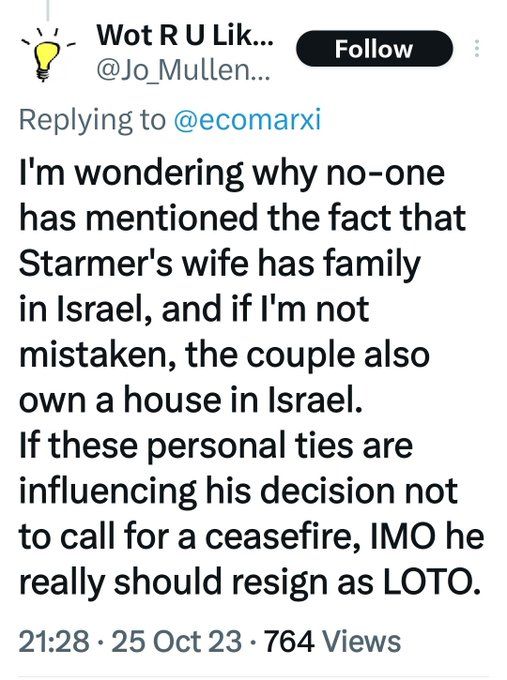Click the 'own a house in Israel.' line

pyautogui.click(x=190, y=400)
